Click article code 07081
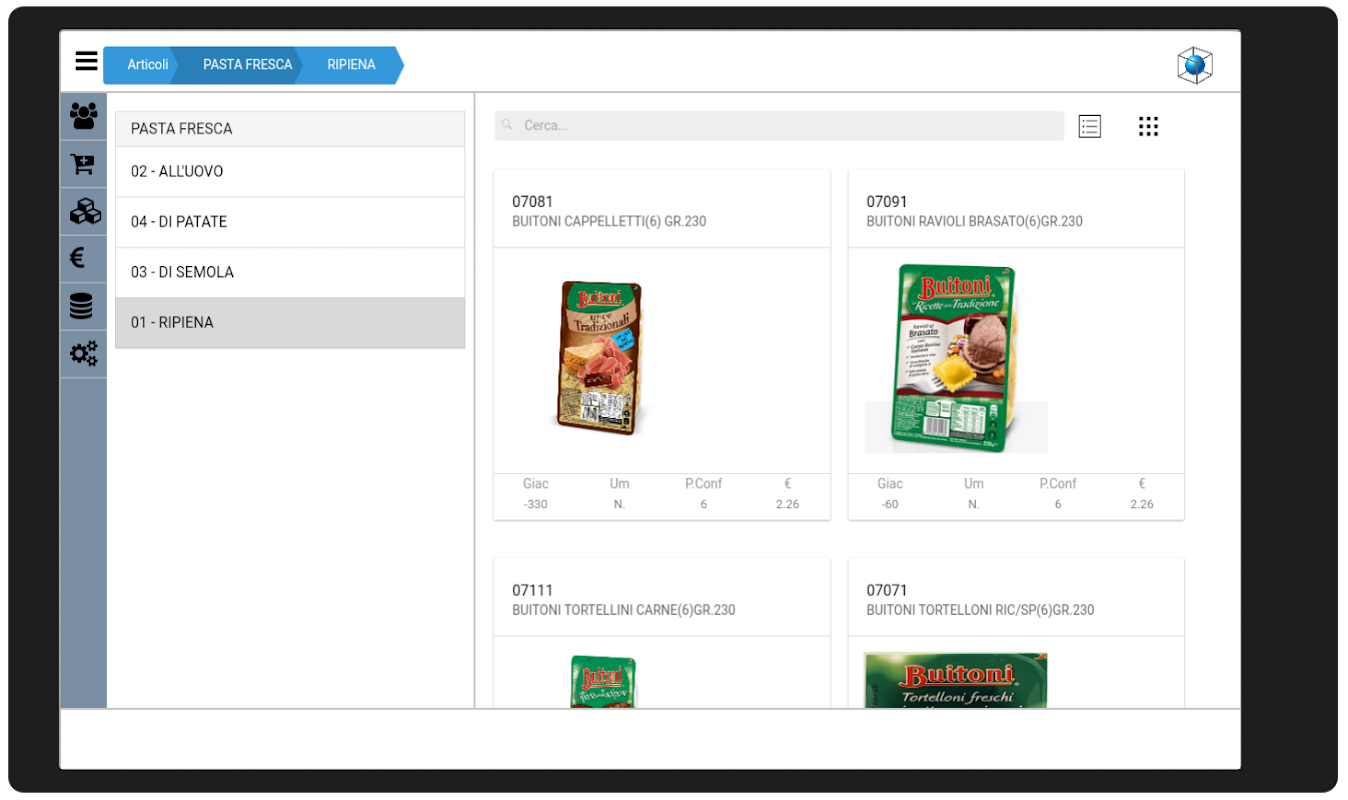The height and width of the screenshot is (800, 1348). [x=533, y=202]
